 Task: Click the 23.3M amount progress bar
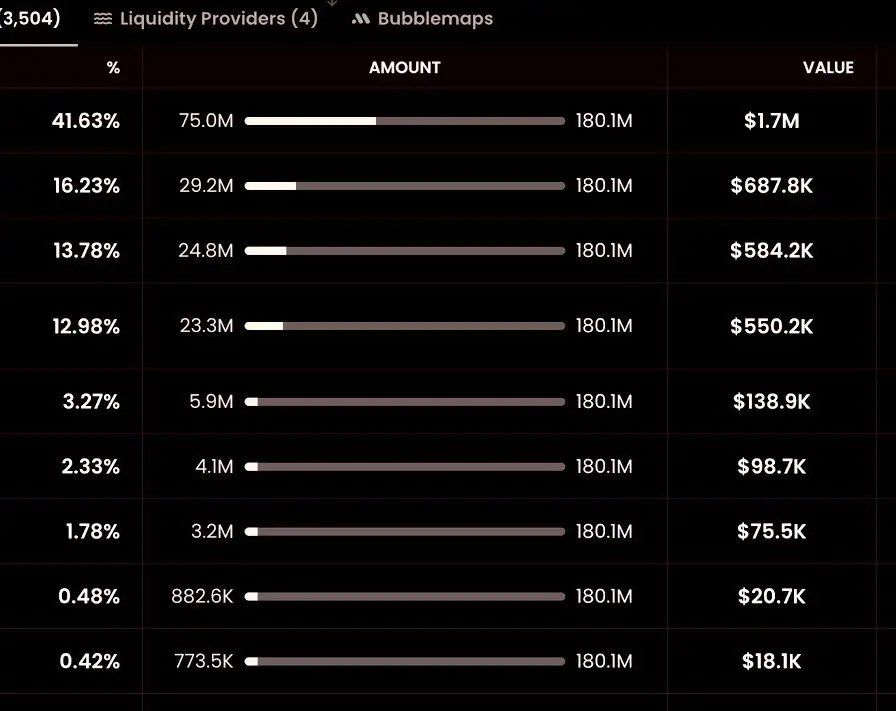click(405, 326)
